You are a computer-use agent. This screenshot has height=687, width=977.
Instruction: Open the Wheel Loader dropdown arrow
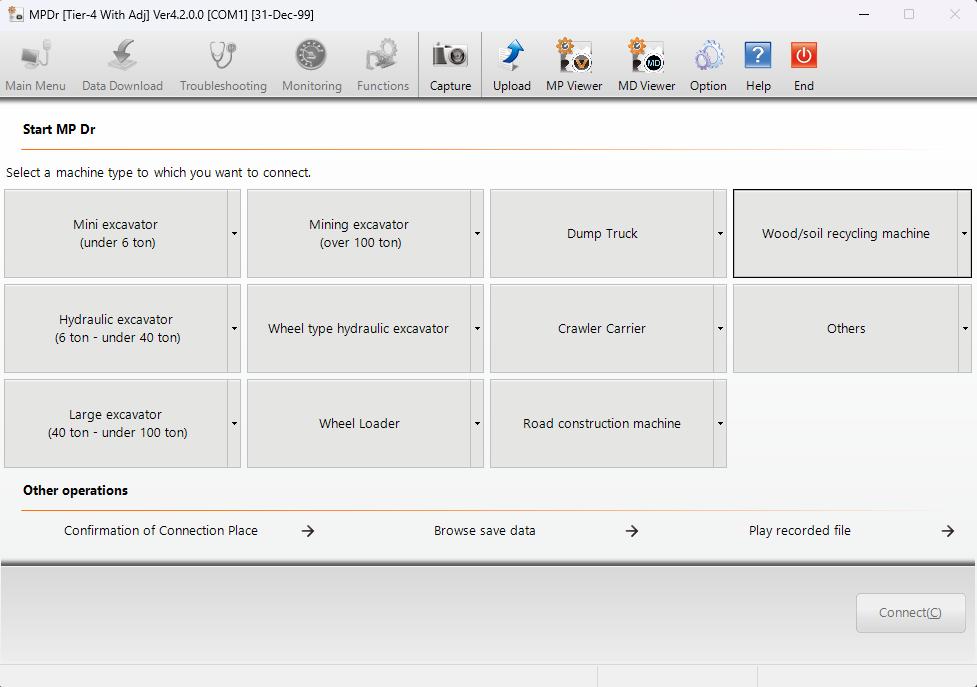(477, 424)
